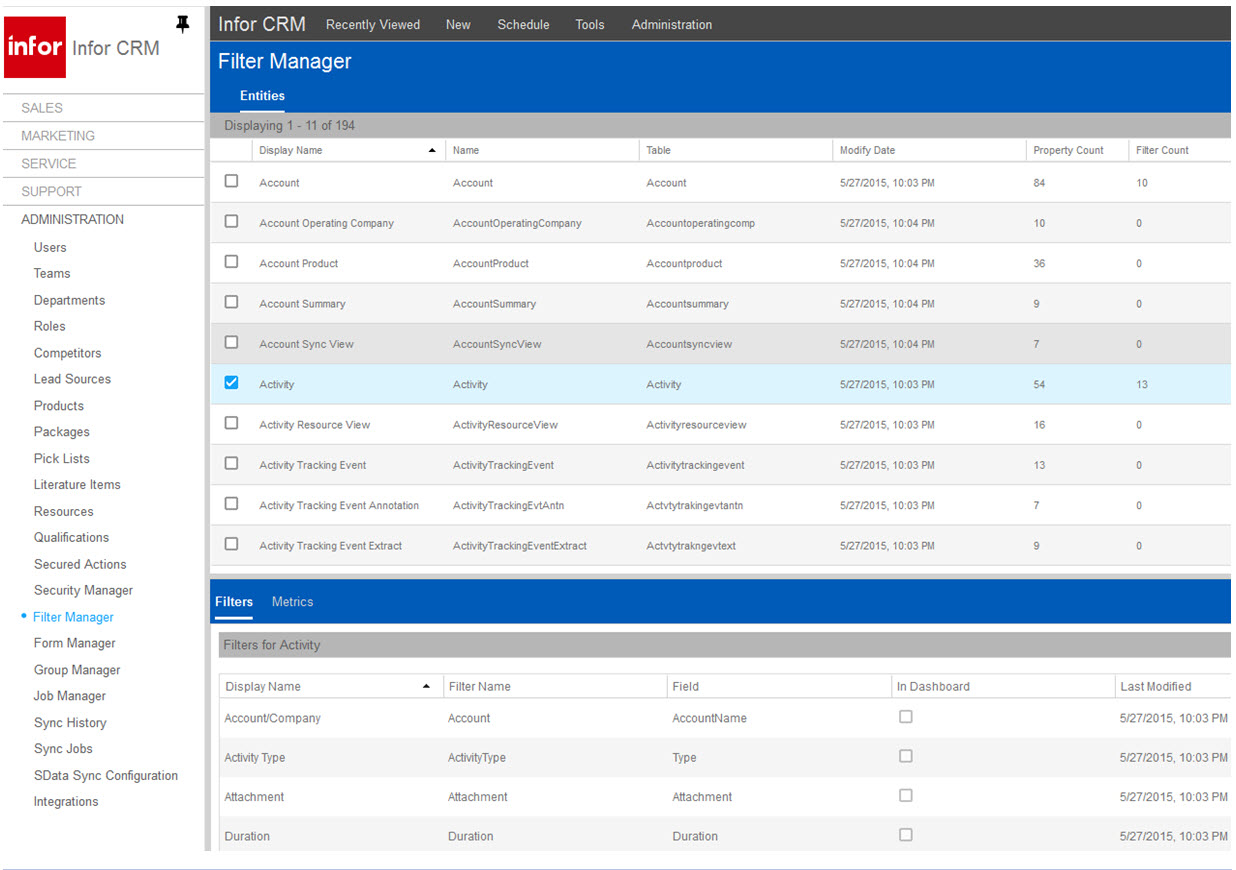The height and width of the screenshot is (870, 1236).
Task: Switch to the Metrics tab
Action: [x=292, y=602]
